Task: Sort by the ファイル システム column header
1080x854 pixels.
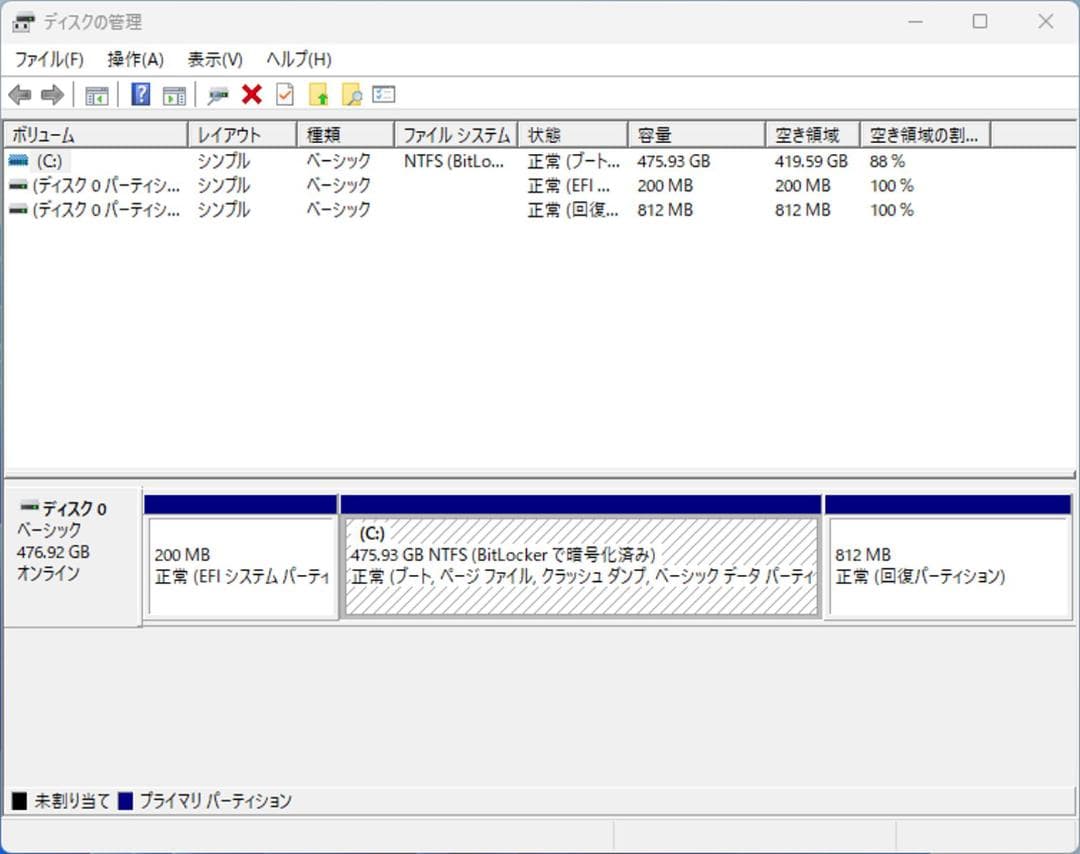Action: pyautogui.click(x=457, y=134)
